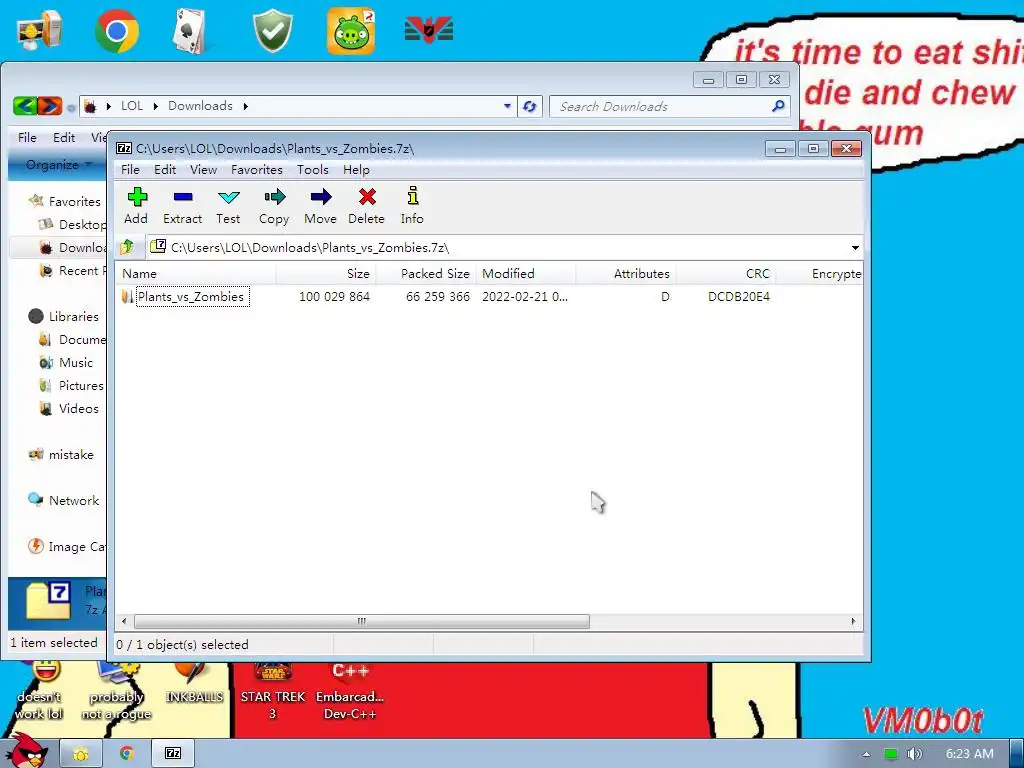The height and width of the screenshot is (768, 1024).
Task: Open Explorer address bar history dropdown
Action: pyautogui.click(x=507, y=106)
